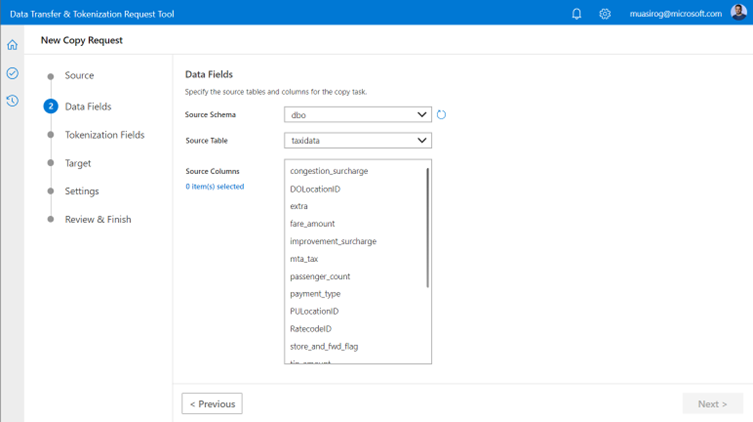
Task: Select the passenger_count column
Action: (320, 277)
